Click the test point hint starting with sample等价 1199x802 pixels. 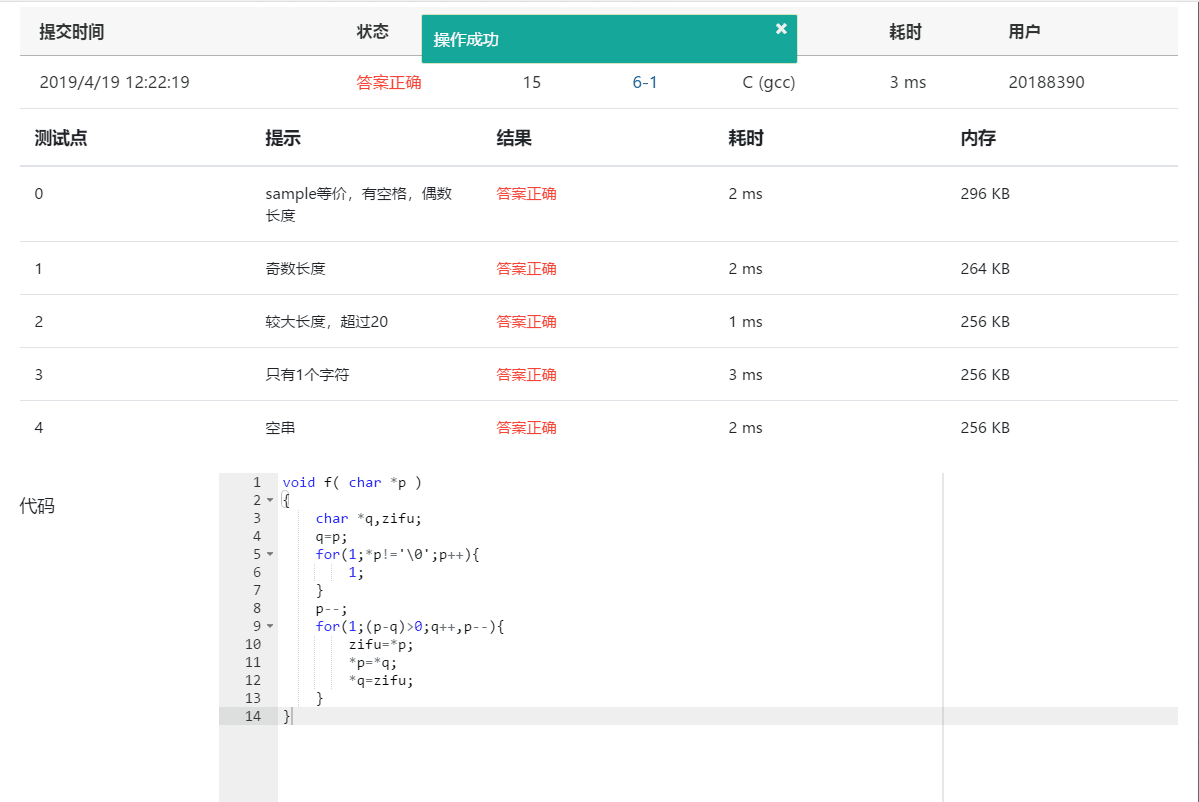coord(359,204)
